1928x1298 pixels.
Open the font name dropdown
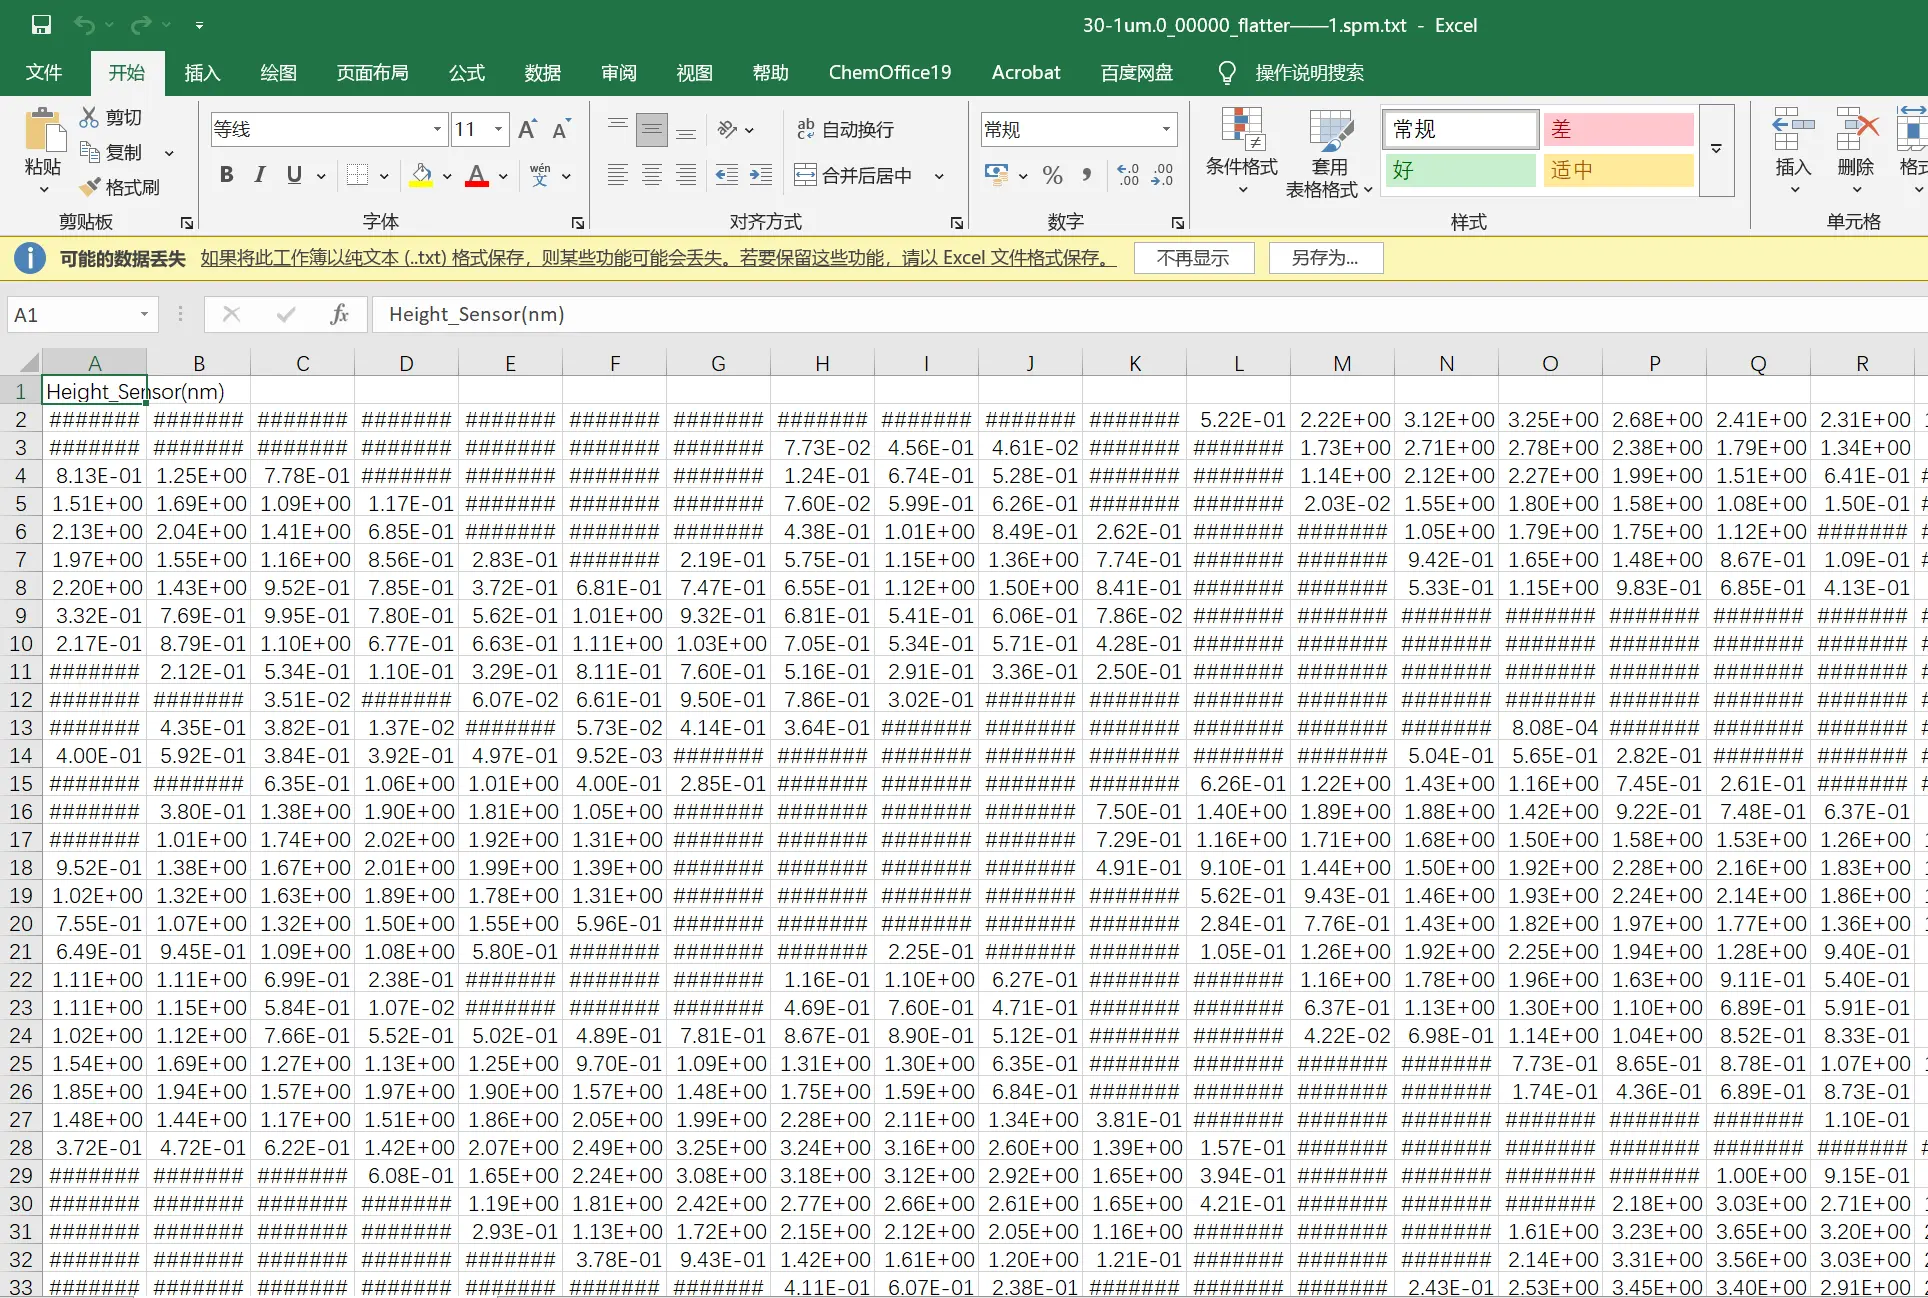437,129
